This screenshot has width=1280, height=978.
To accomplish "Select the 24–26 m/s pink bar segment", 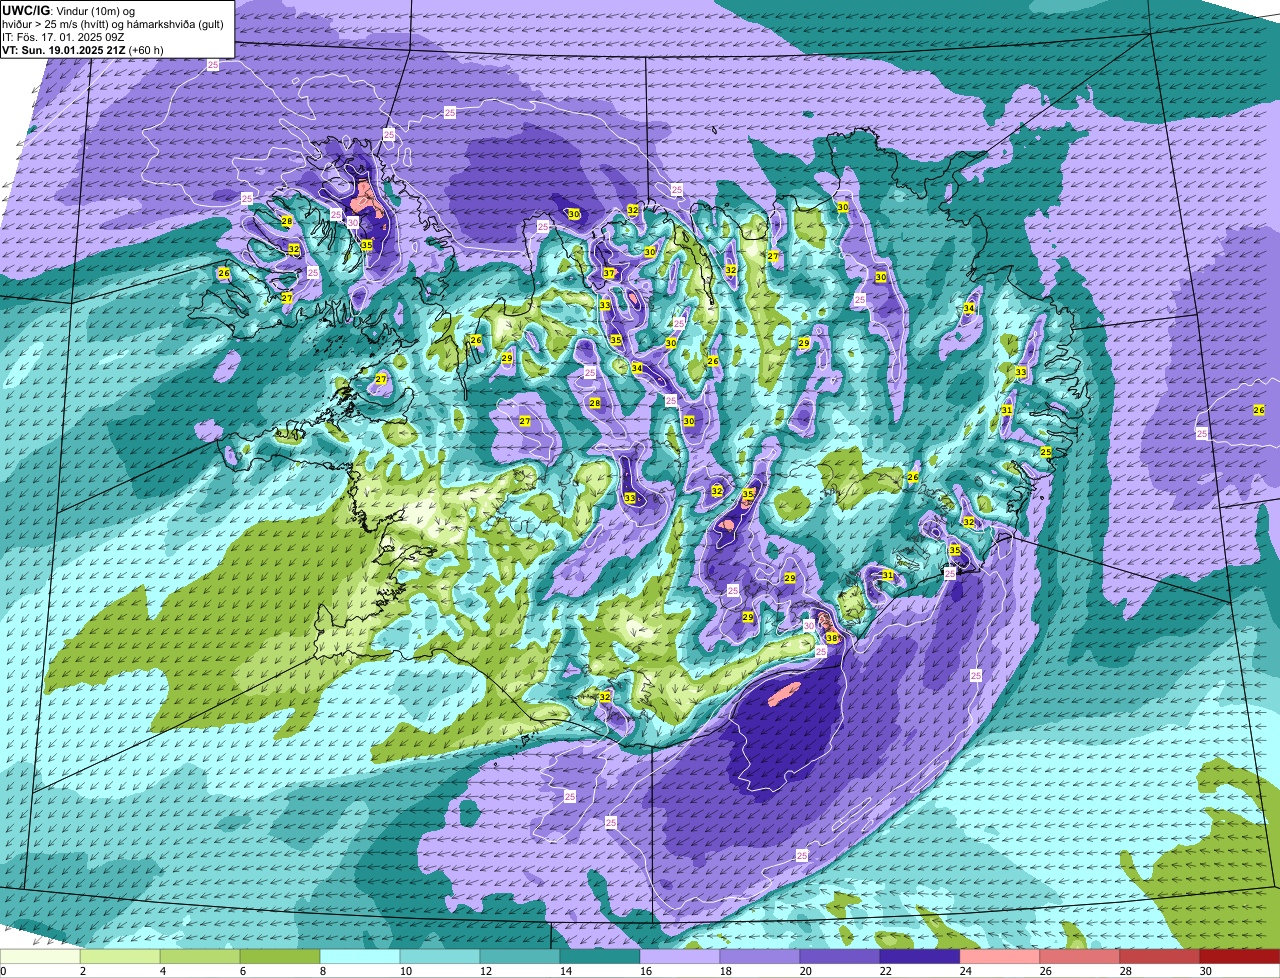I will [1000, 956].
